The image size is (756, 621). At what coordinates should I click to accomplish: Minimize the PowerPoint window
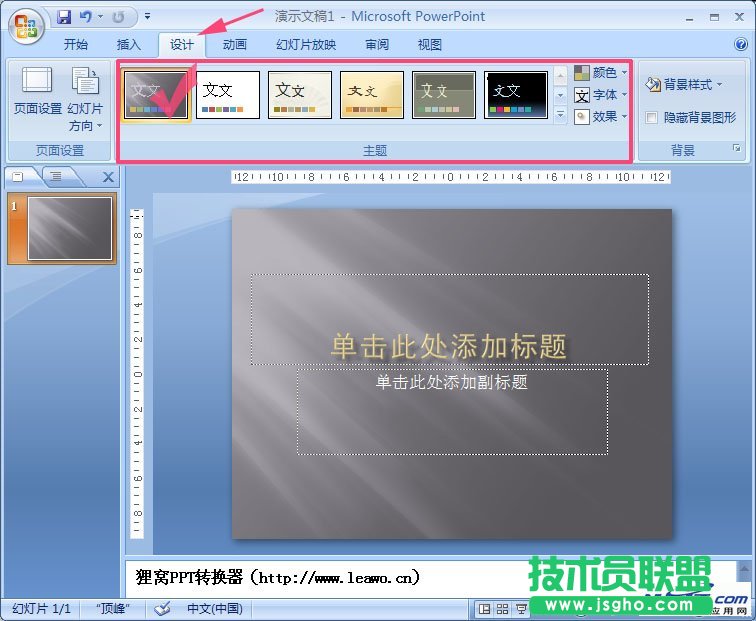690,18
